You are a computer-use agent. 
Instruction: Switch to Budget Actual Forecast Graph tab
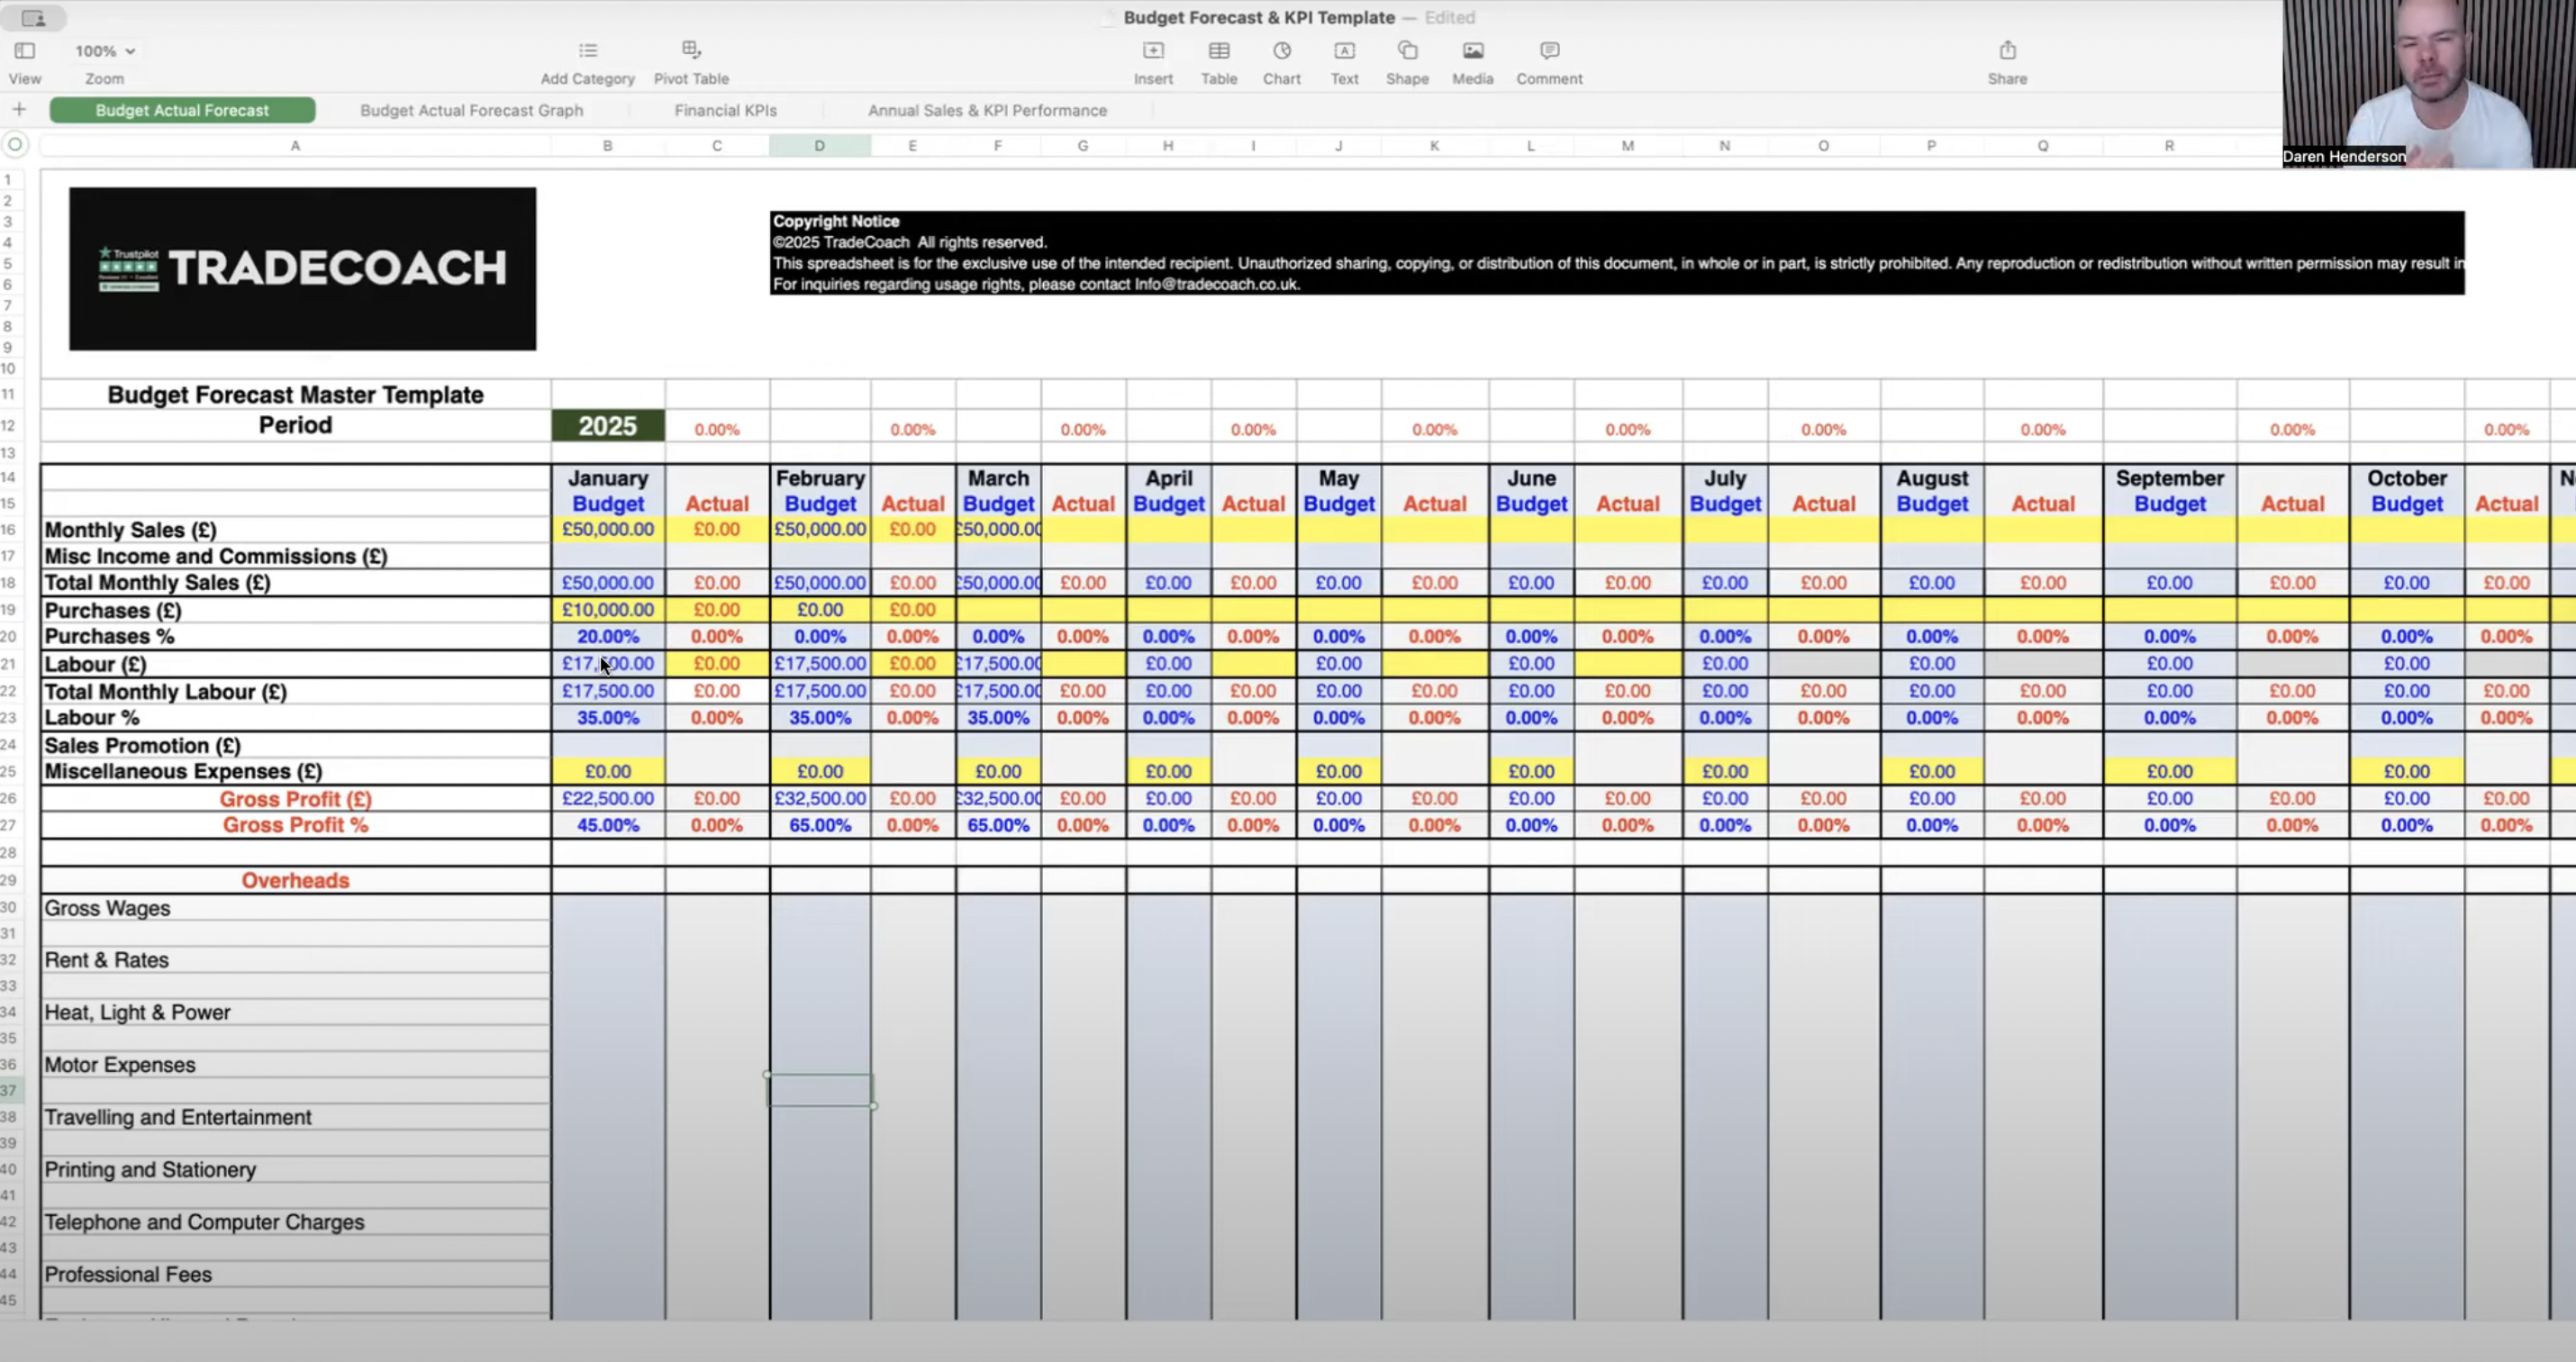471,110
